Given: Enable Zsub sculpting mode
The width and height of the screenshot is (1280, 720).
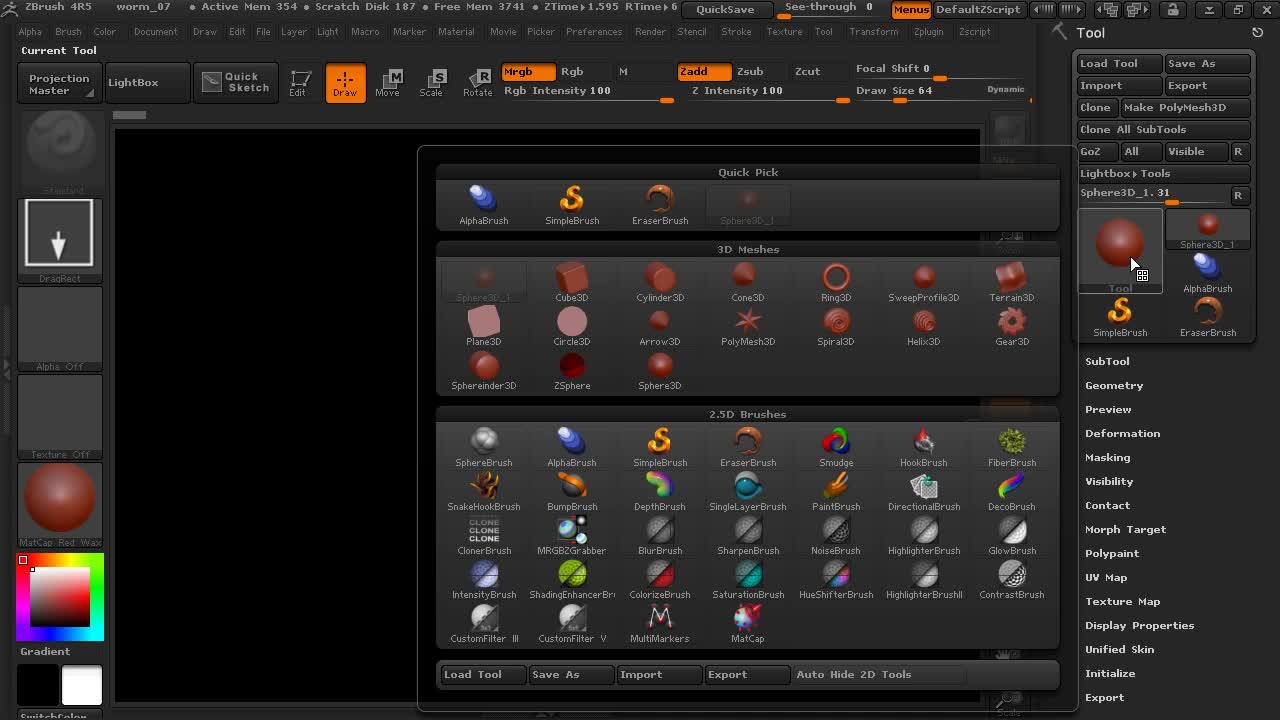Looking at the screenshot, I should click(x=750, y=72).
